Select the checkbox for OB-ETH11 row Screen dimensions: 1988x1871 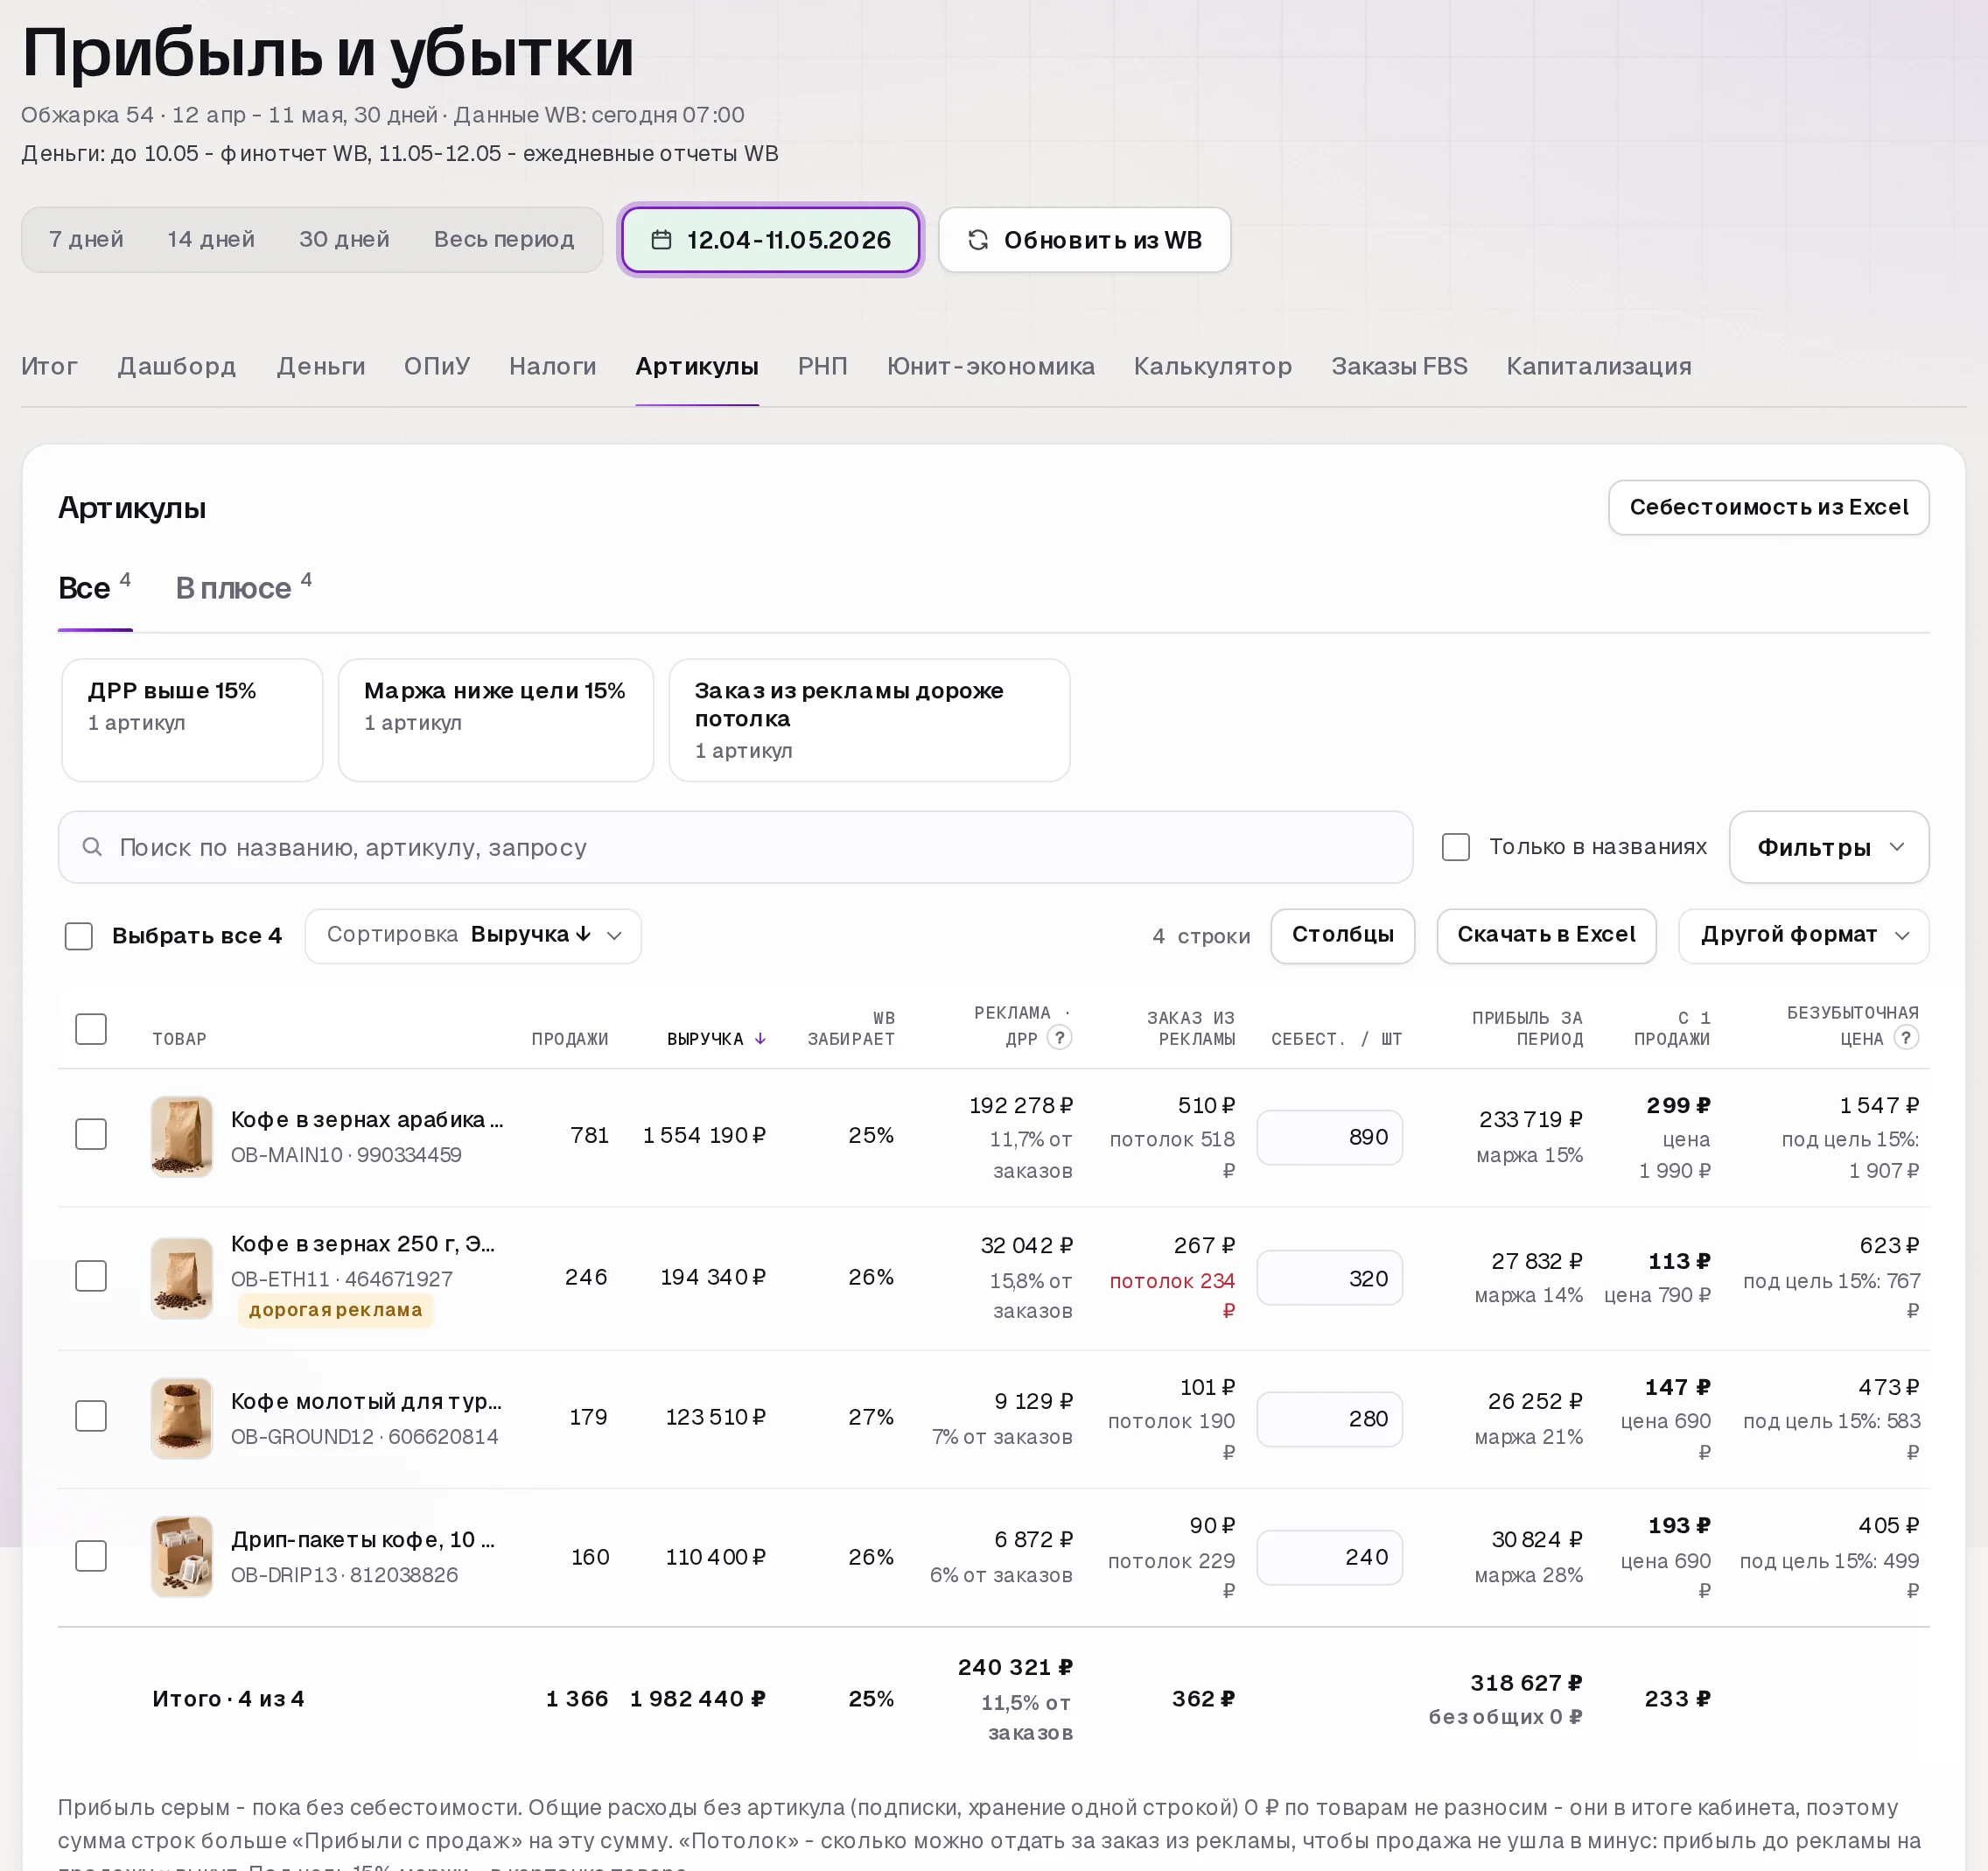click(x=91, y=1276)
